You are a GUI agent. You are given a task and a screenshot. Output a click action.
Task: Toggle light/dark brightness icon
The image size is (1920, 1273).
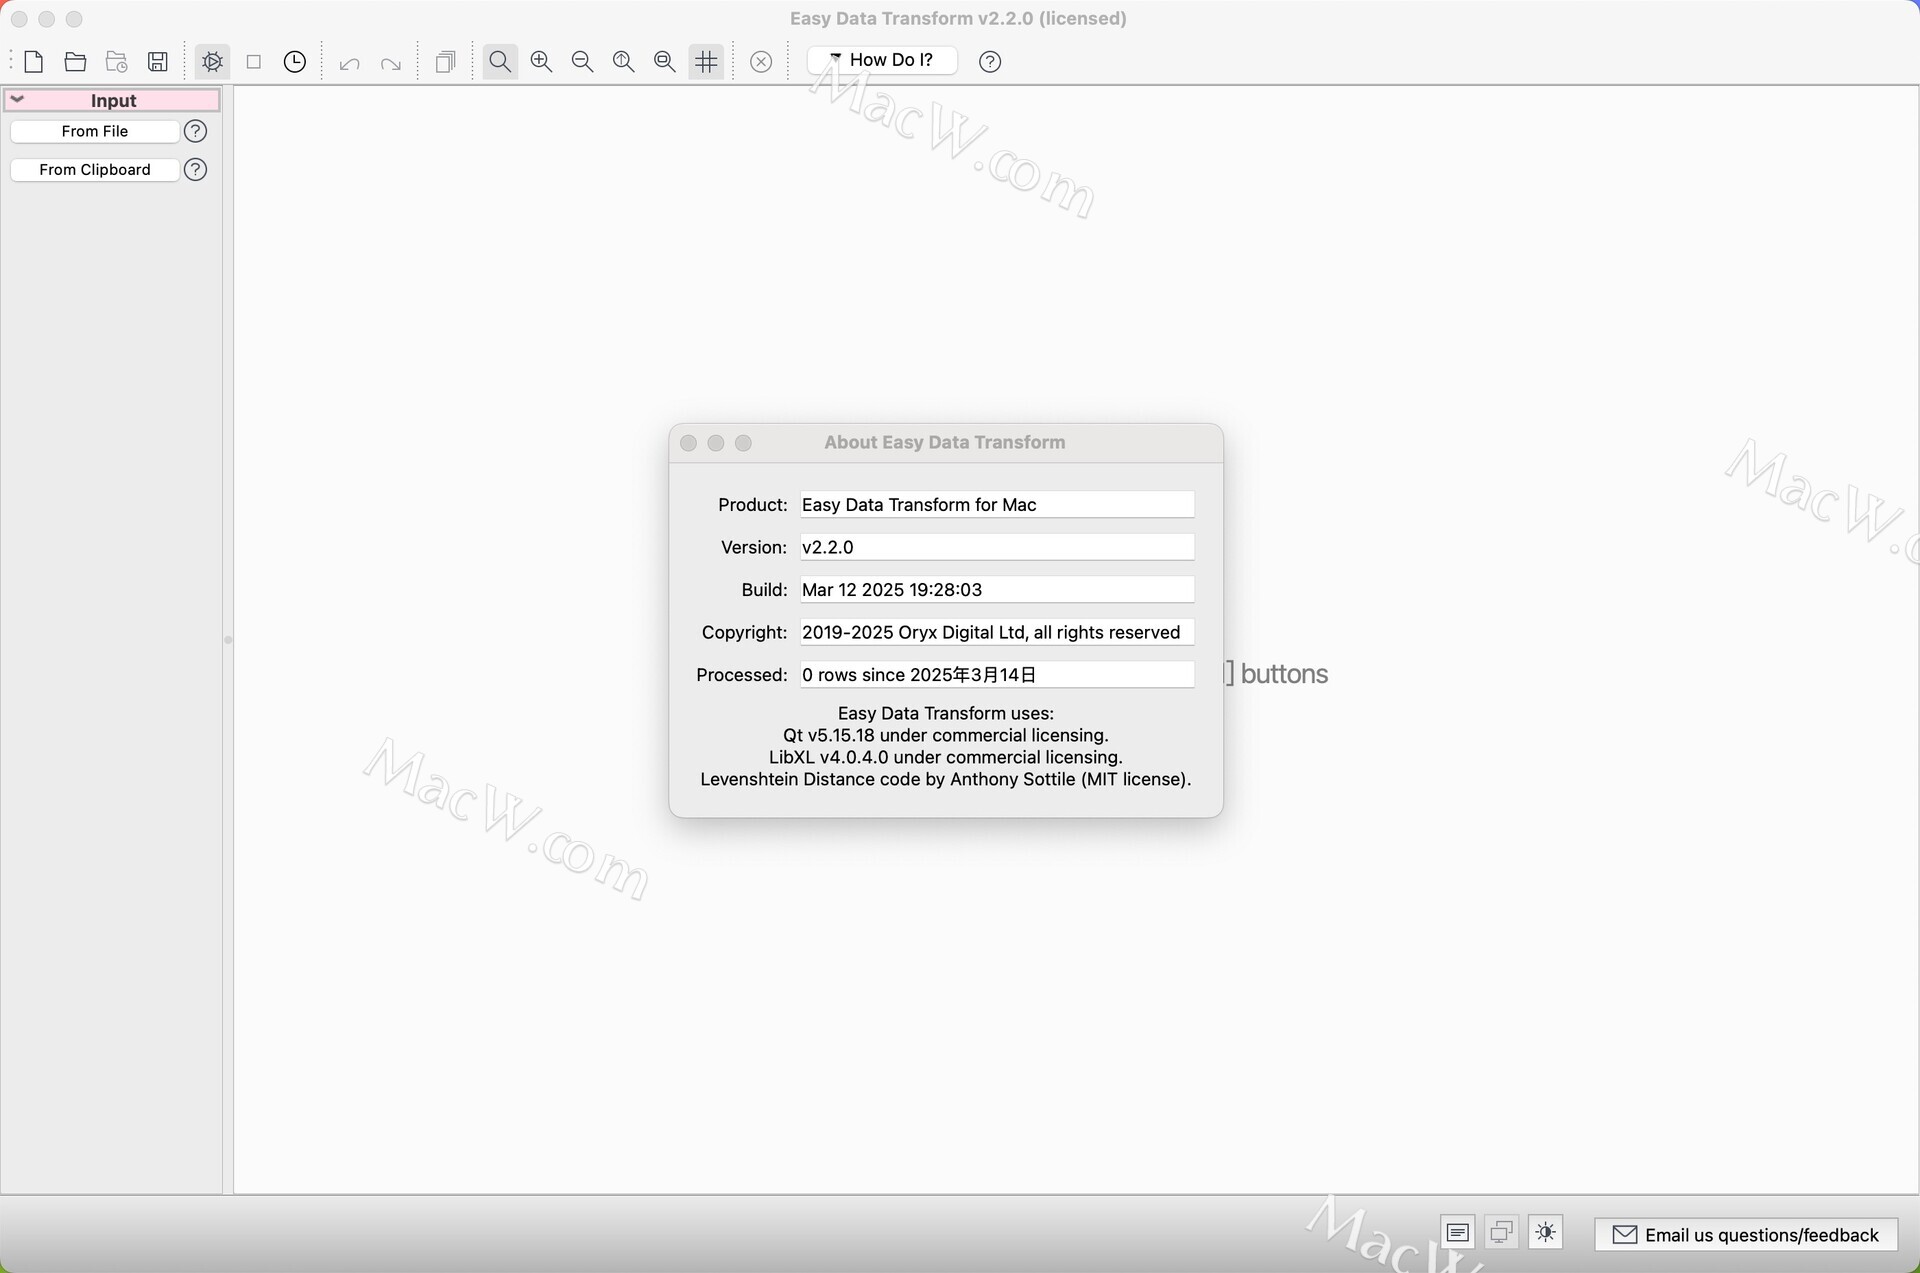tap(1546, 1233)
